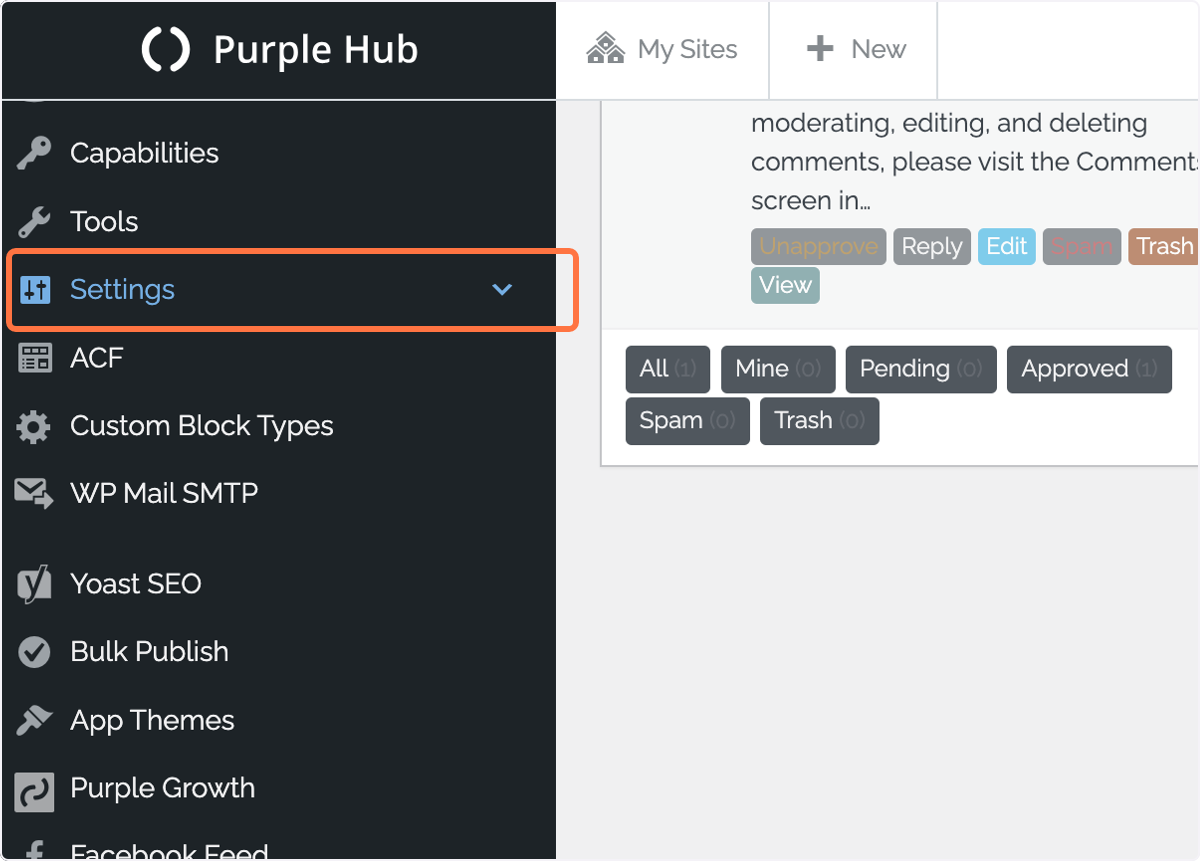Click the comment text starting 'moderating, editing'

pos(975,162)
